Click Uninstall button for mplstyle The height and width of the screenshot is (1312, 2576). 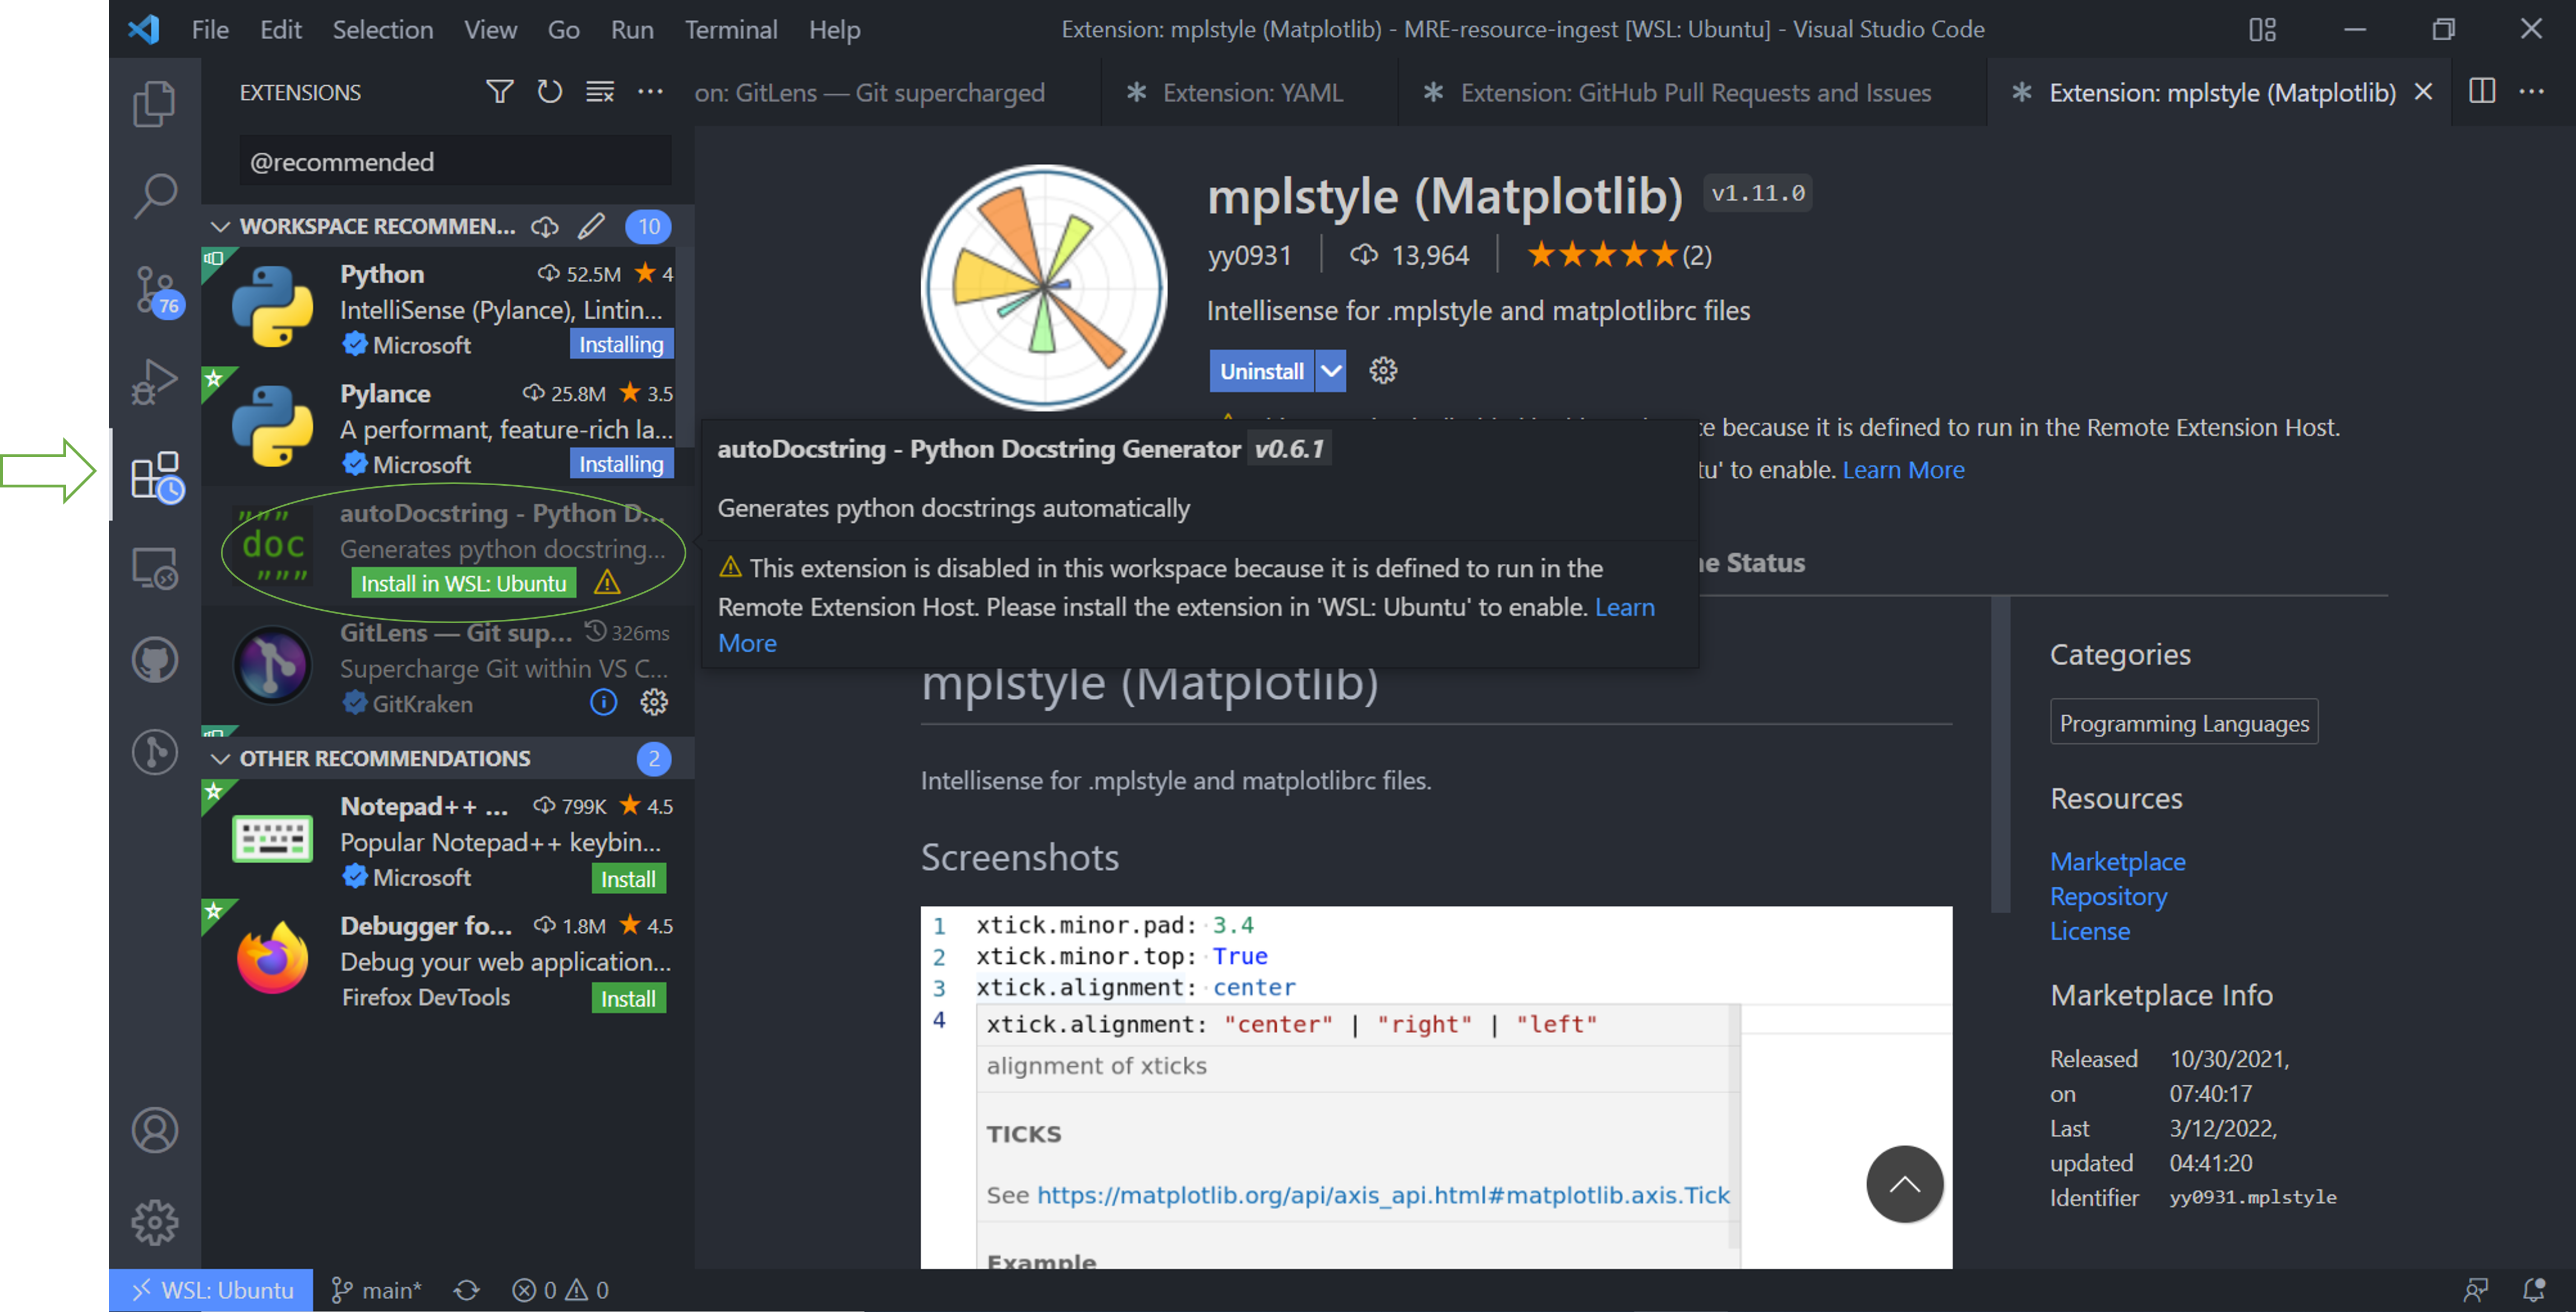point(1261,371)
